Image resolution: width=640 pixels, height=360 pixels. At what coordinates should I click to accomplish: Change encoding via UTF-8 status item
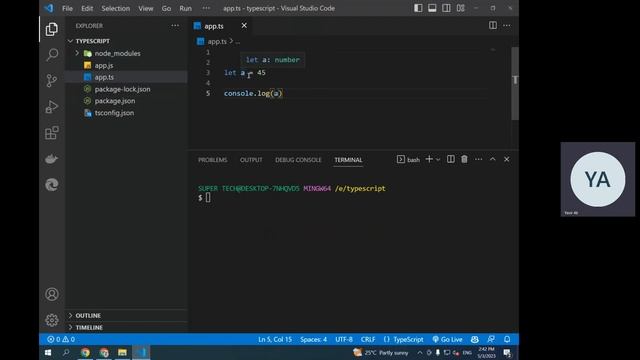[x=344, y=339]
